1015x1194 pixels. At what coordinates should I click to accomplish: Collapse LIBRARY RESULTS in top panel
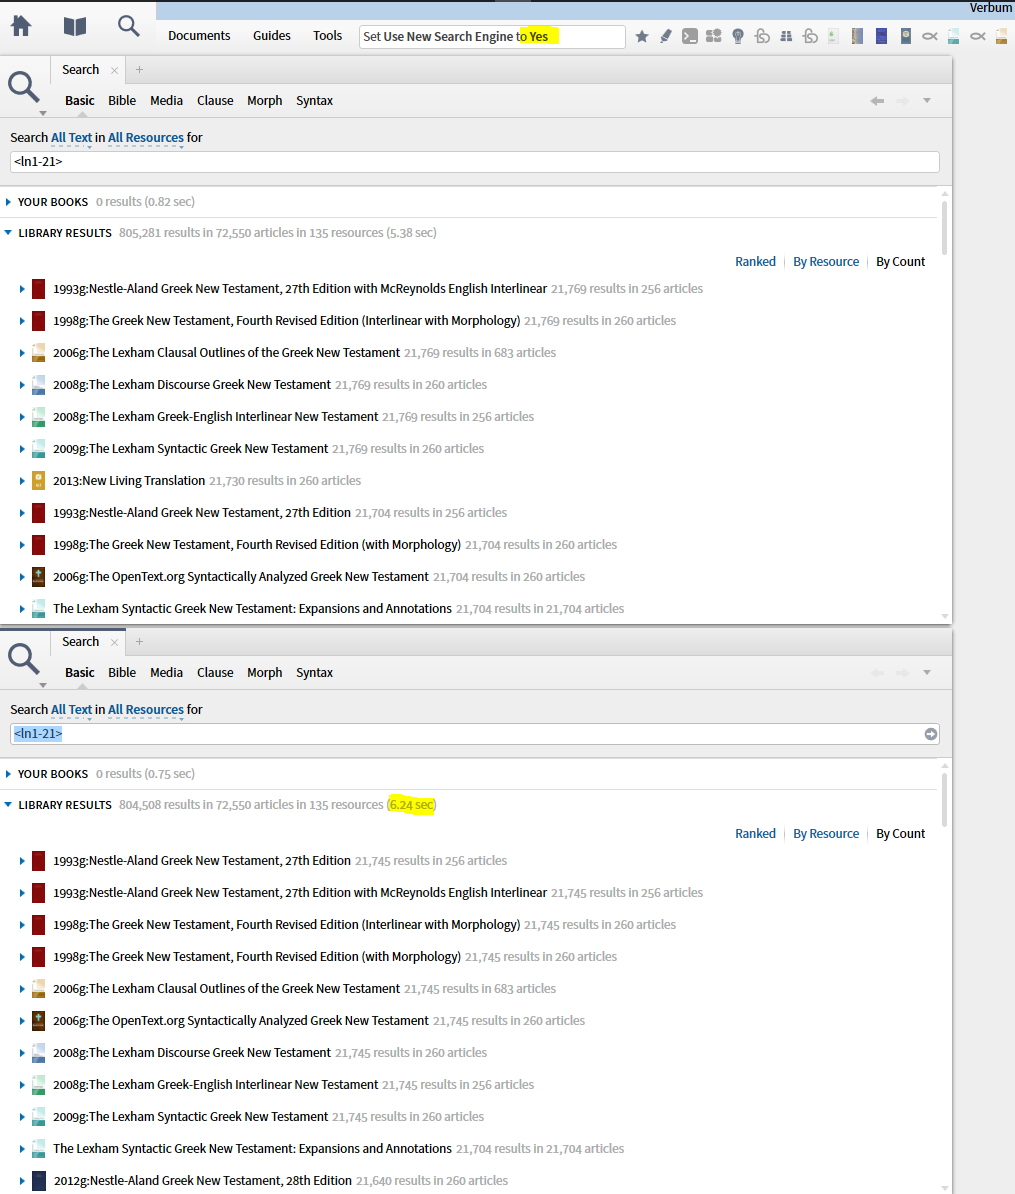pyautogui.click(x=8, y=233)
